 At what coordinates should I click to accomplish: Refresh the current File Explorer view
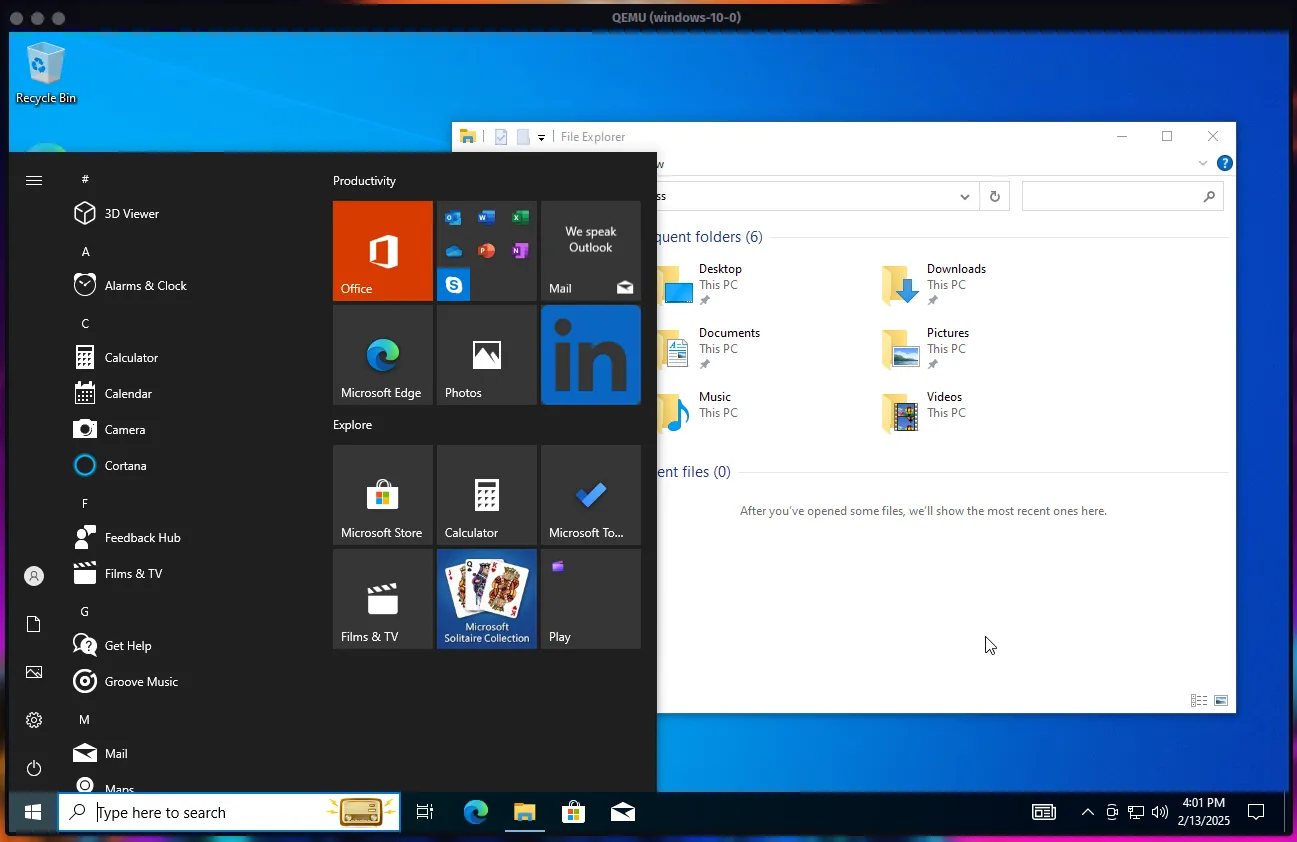[994, 196]
